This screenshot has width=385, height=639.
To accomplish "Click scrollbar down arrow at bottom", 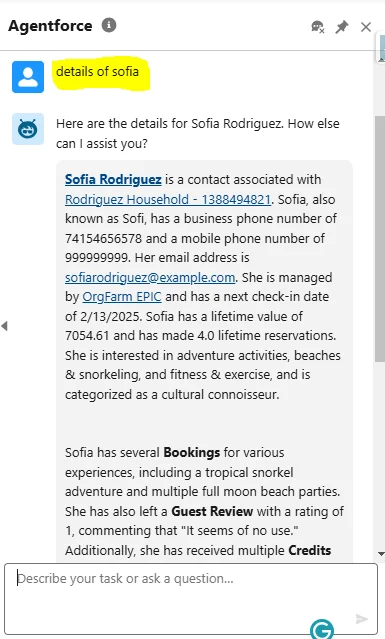I will click(x=381, y=553).
